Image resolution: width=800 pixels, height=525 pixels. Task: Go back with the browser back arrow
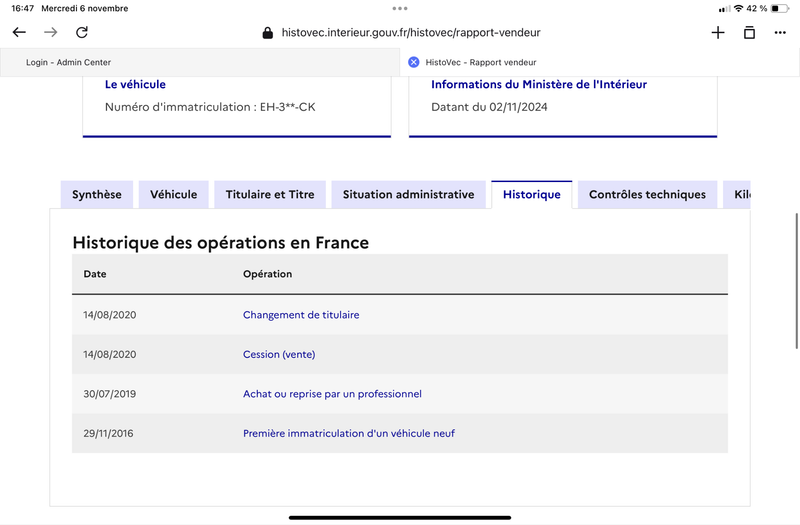(19, 32)
